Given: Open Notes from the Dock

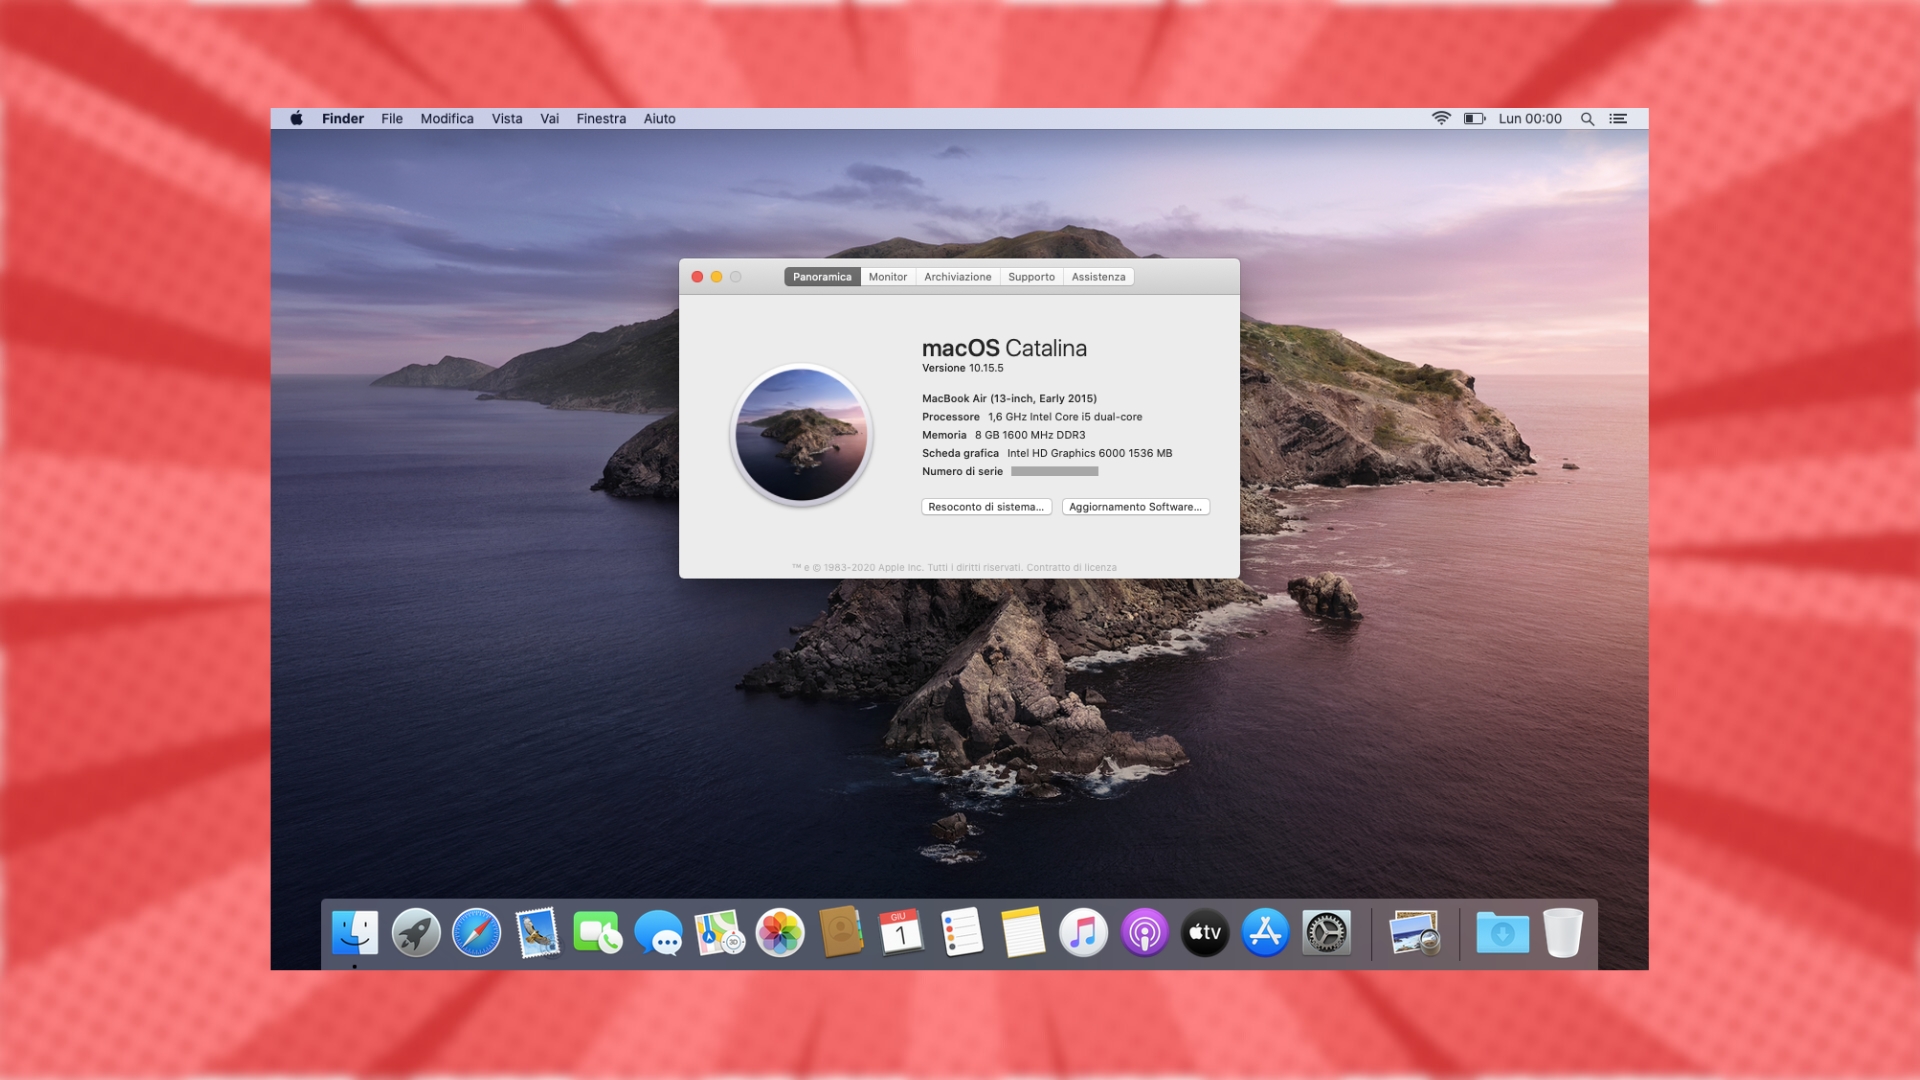Looking at the screenshot, I should pos(1023,933).
